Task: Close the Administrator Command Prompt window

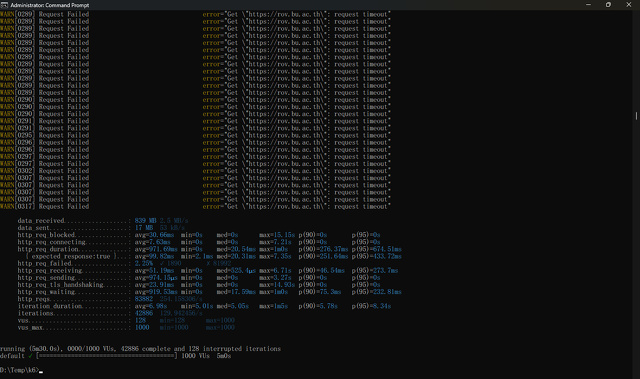Action: (x=629, y=4)
